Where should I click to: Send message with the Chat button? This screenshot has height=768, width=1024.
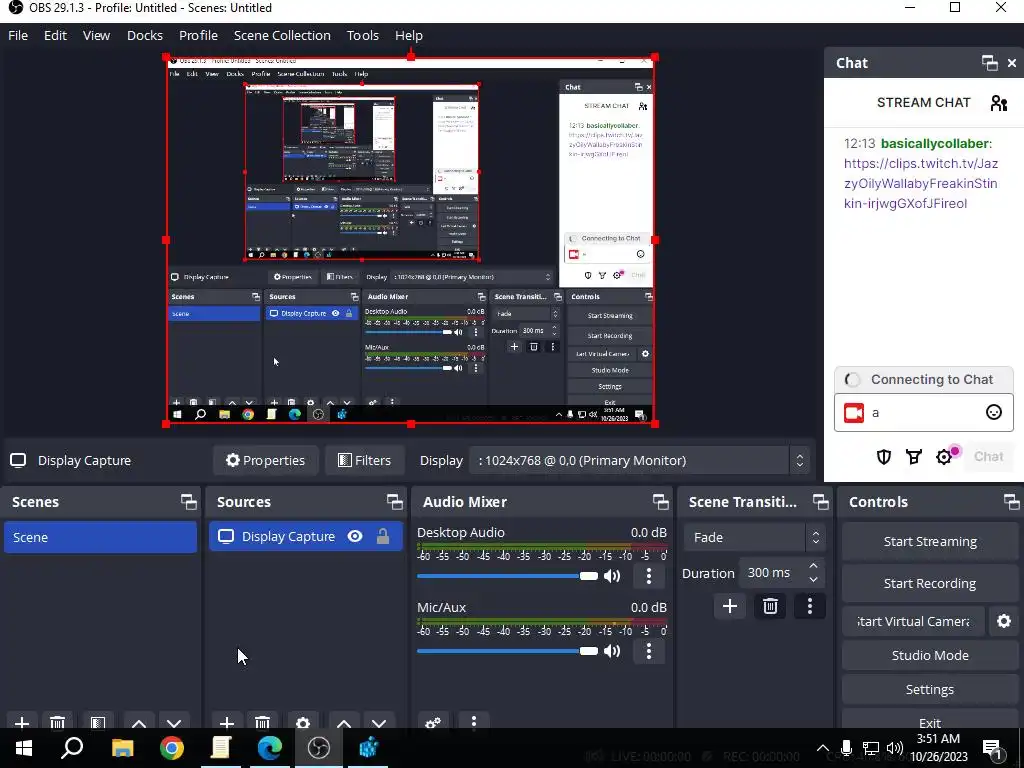[988, 456]
